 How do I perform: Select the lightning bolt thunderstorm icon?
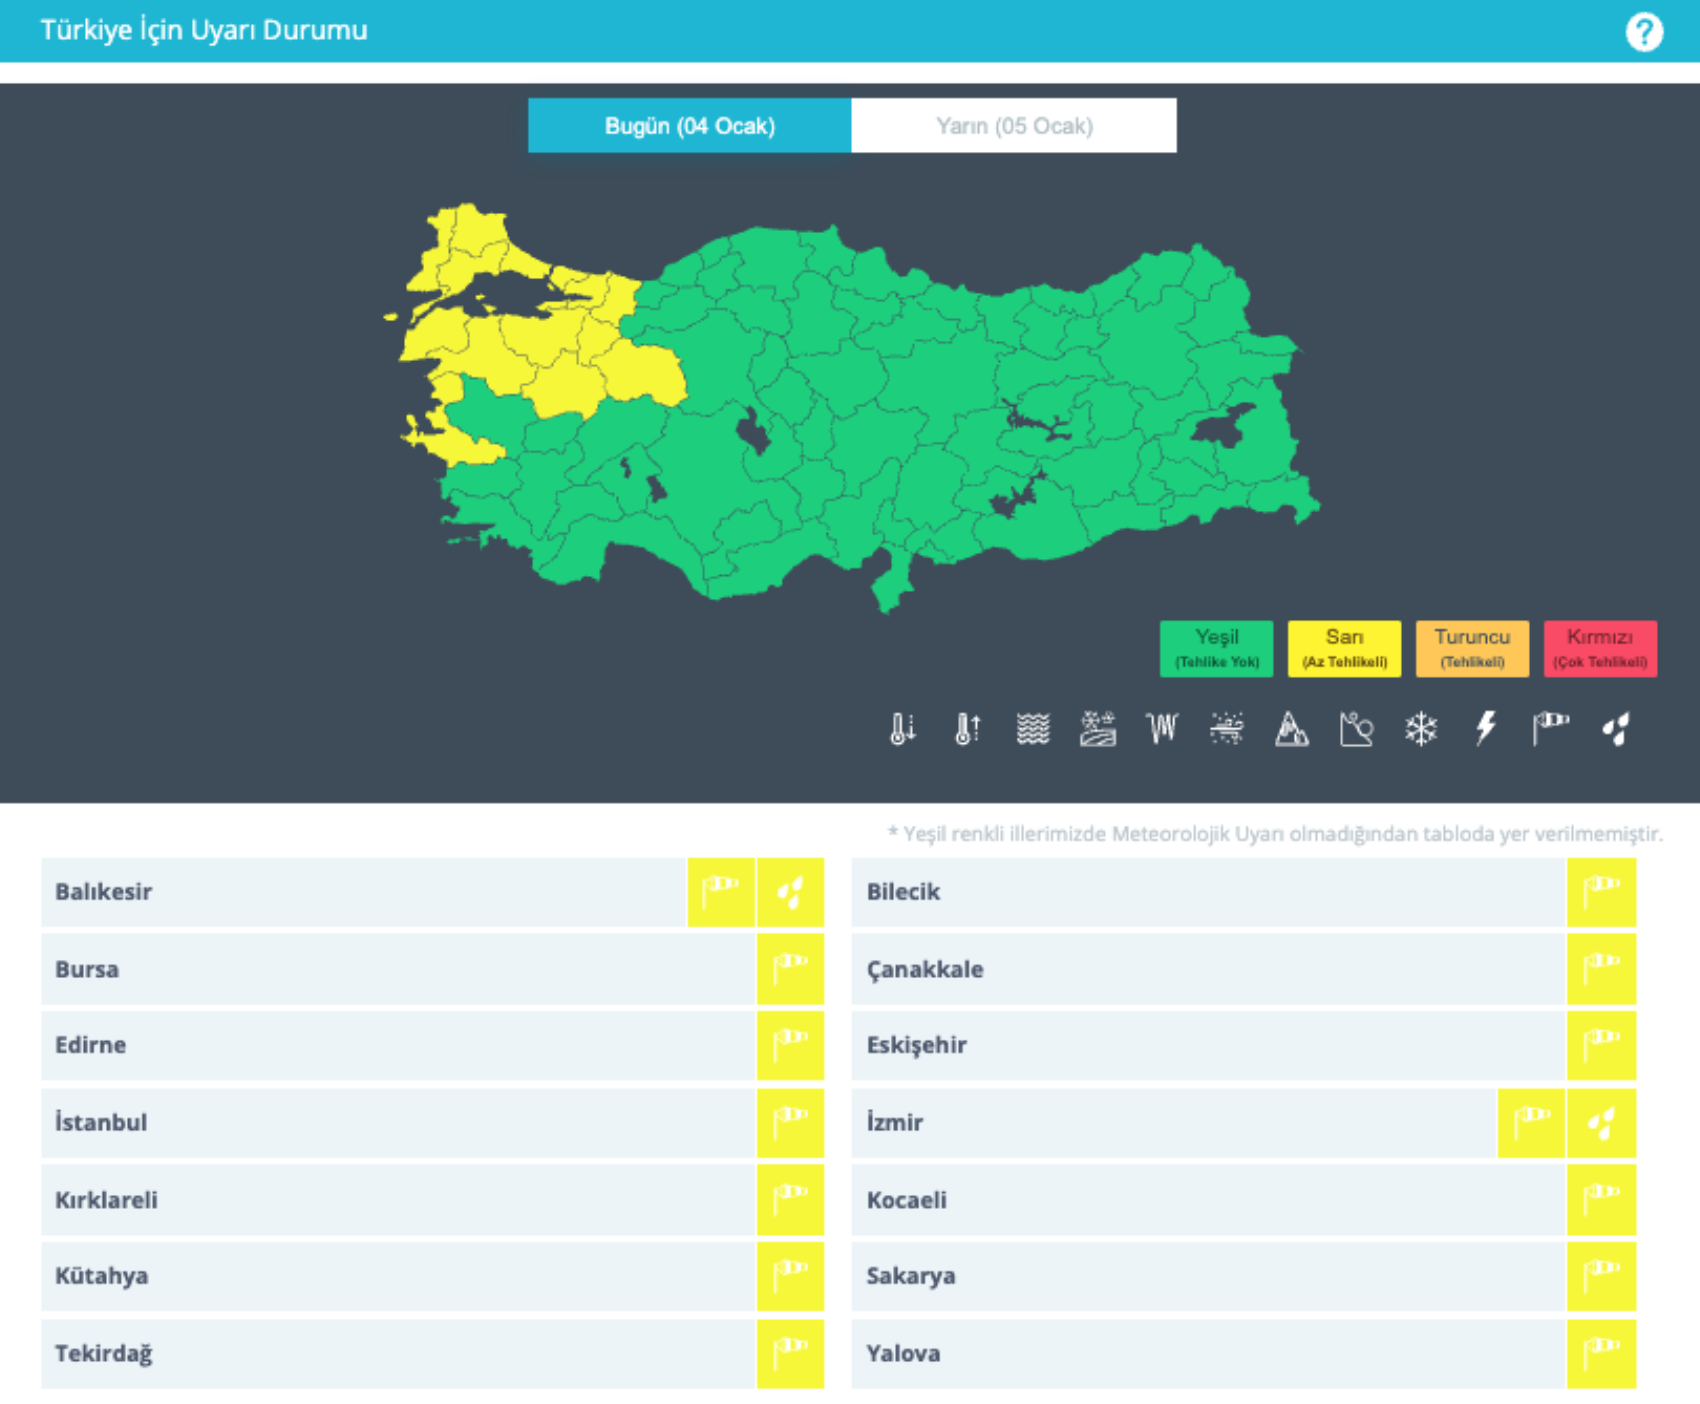pos(1486,729)
